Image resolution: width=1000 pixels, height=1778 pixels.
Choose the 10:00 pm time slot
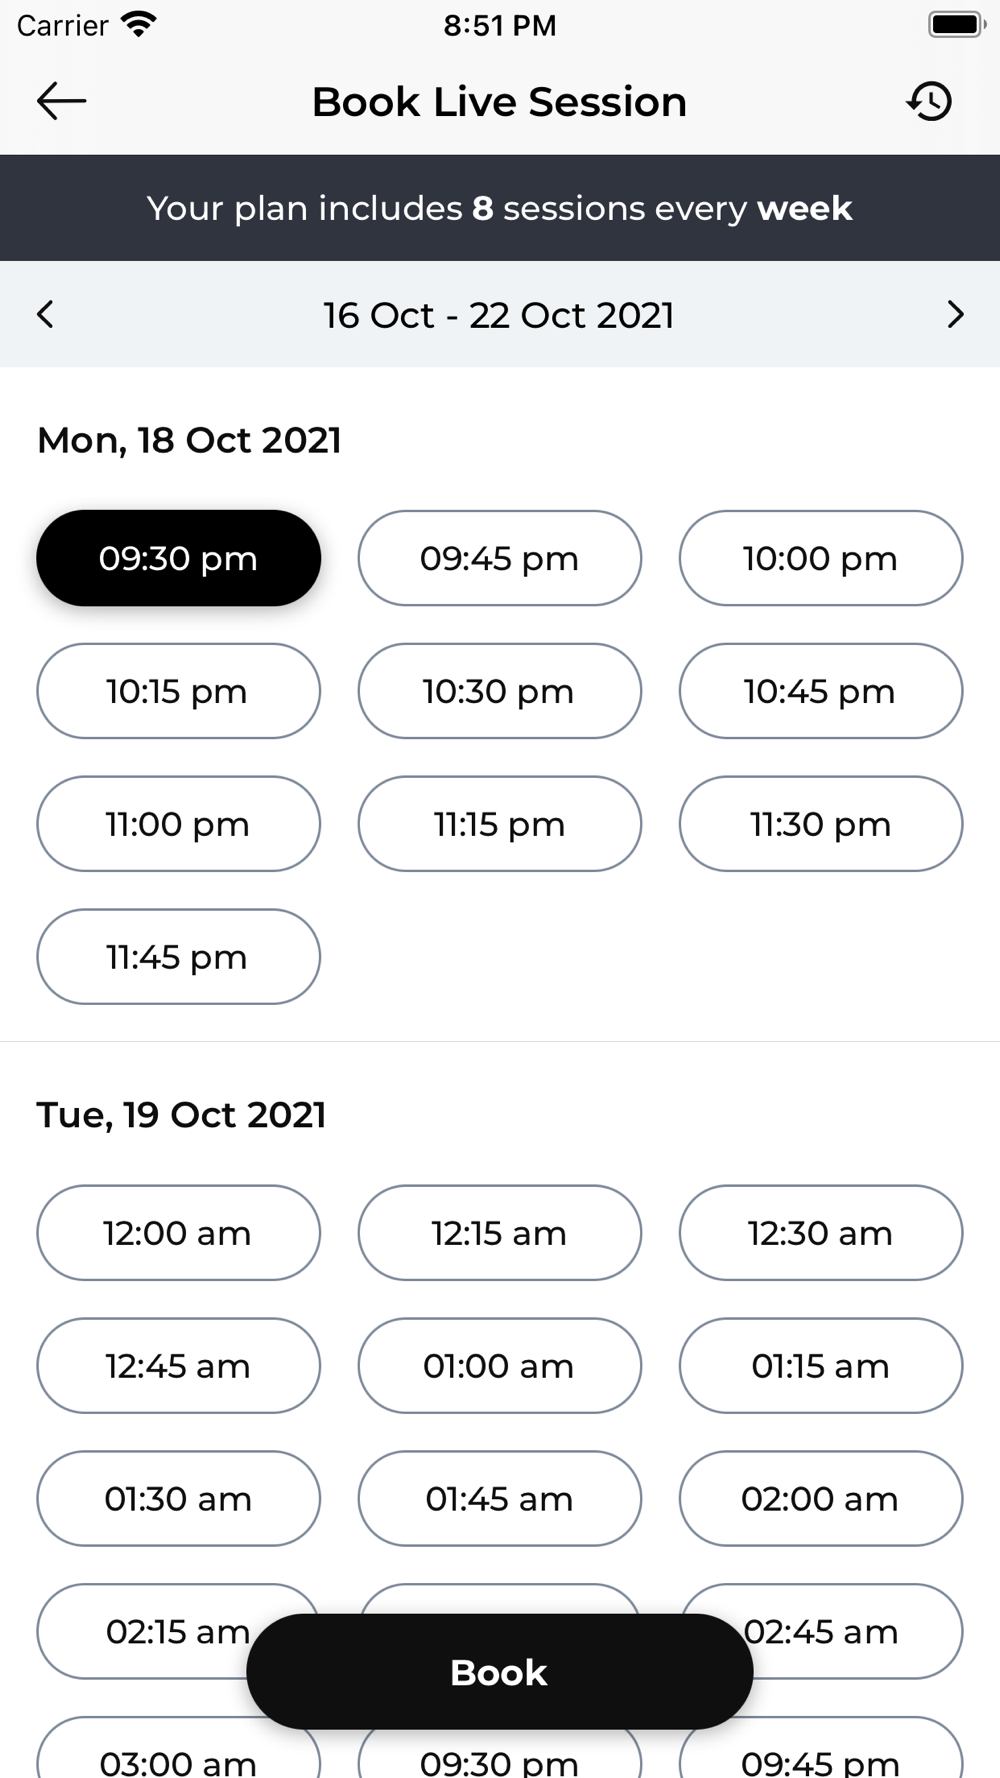click(821, 558)
